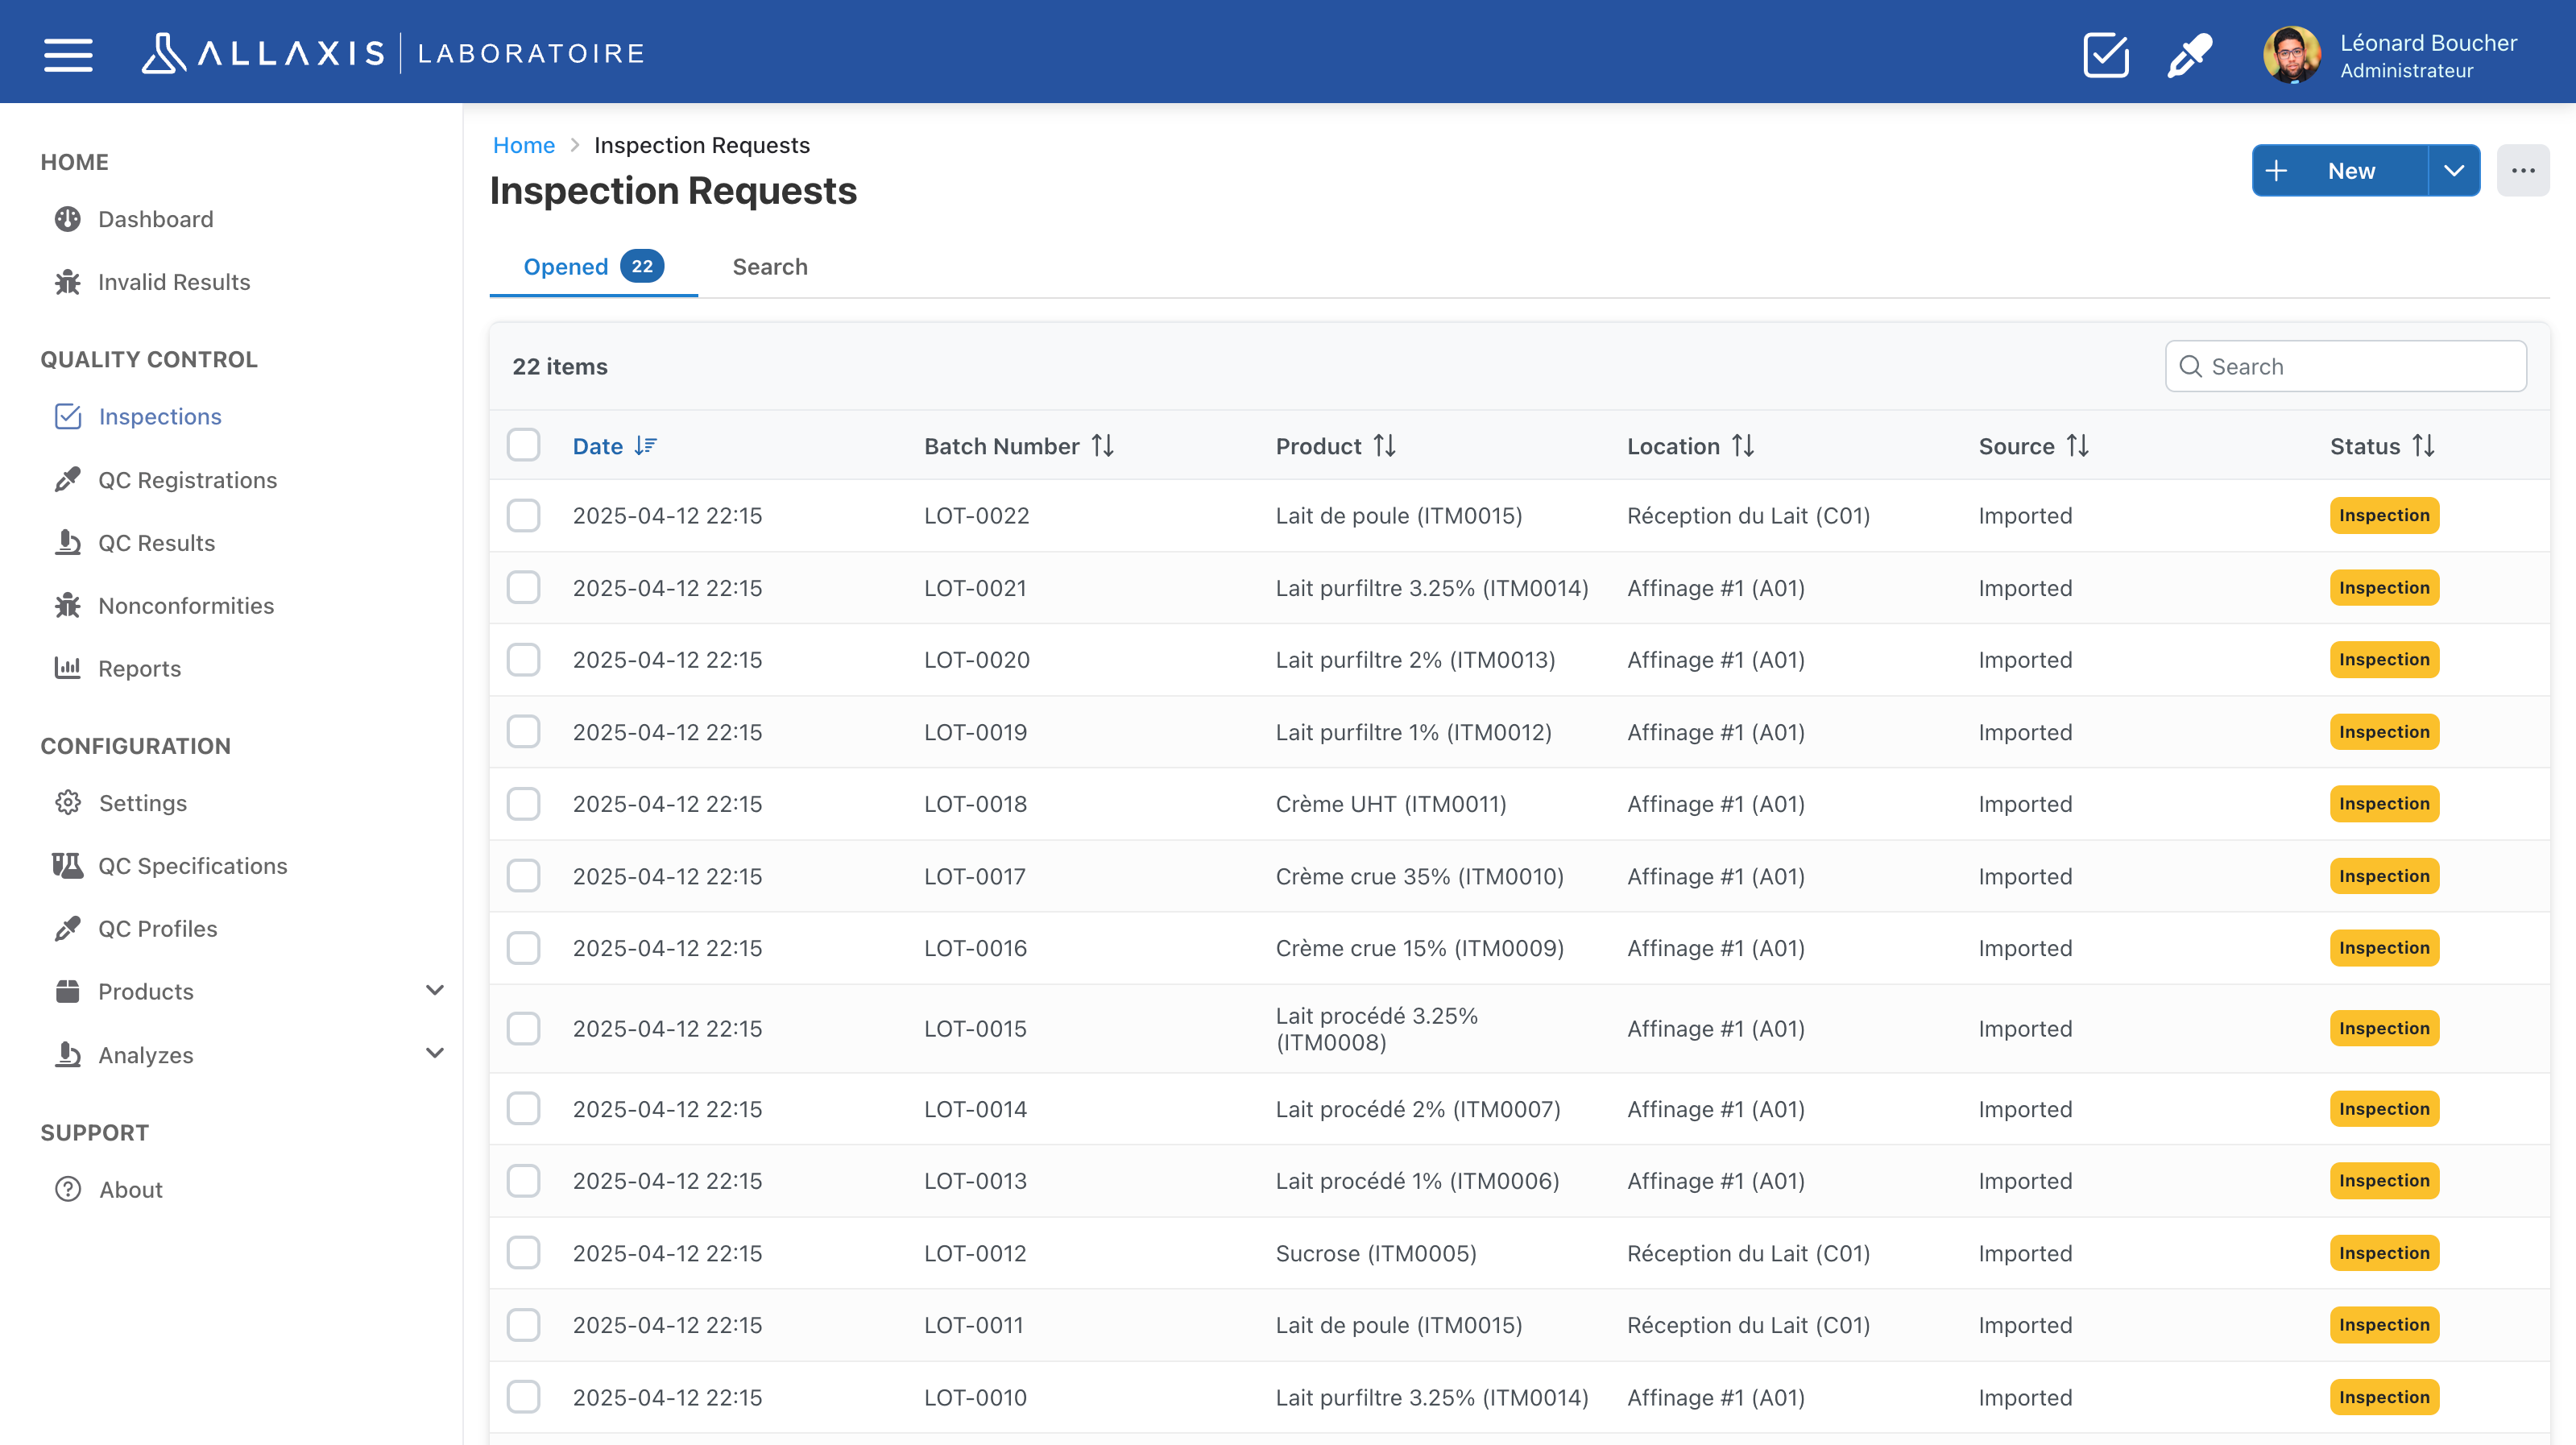Go to QC Registrations in sidebar
This screenshot has height=1445, width=2576.
(x=187, y=480)
